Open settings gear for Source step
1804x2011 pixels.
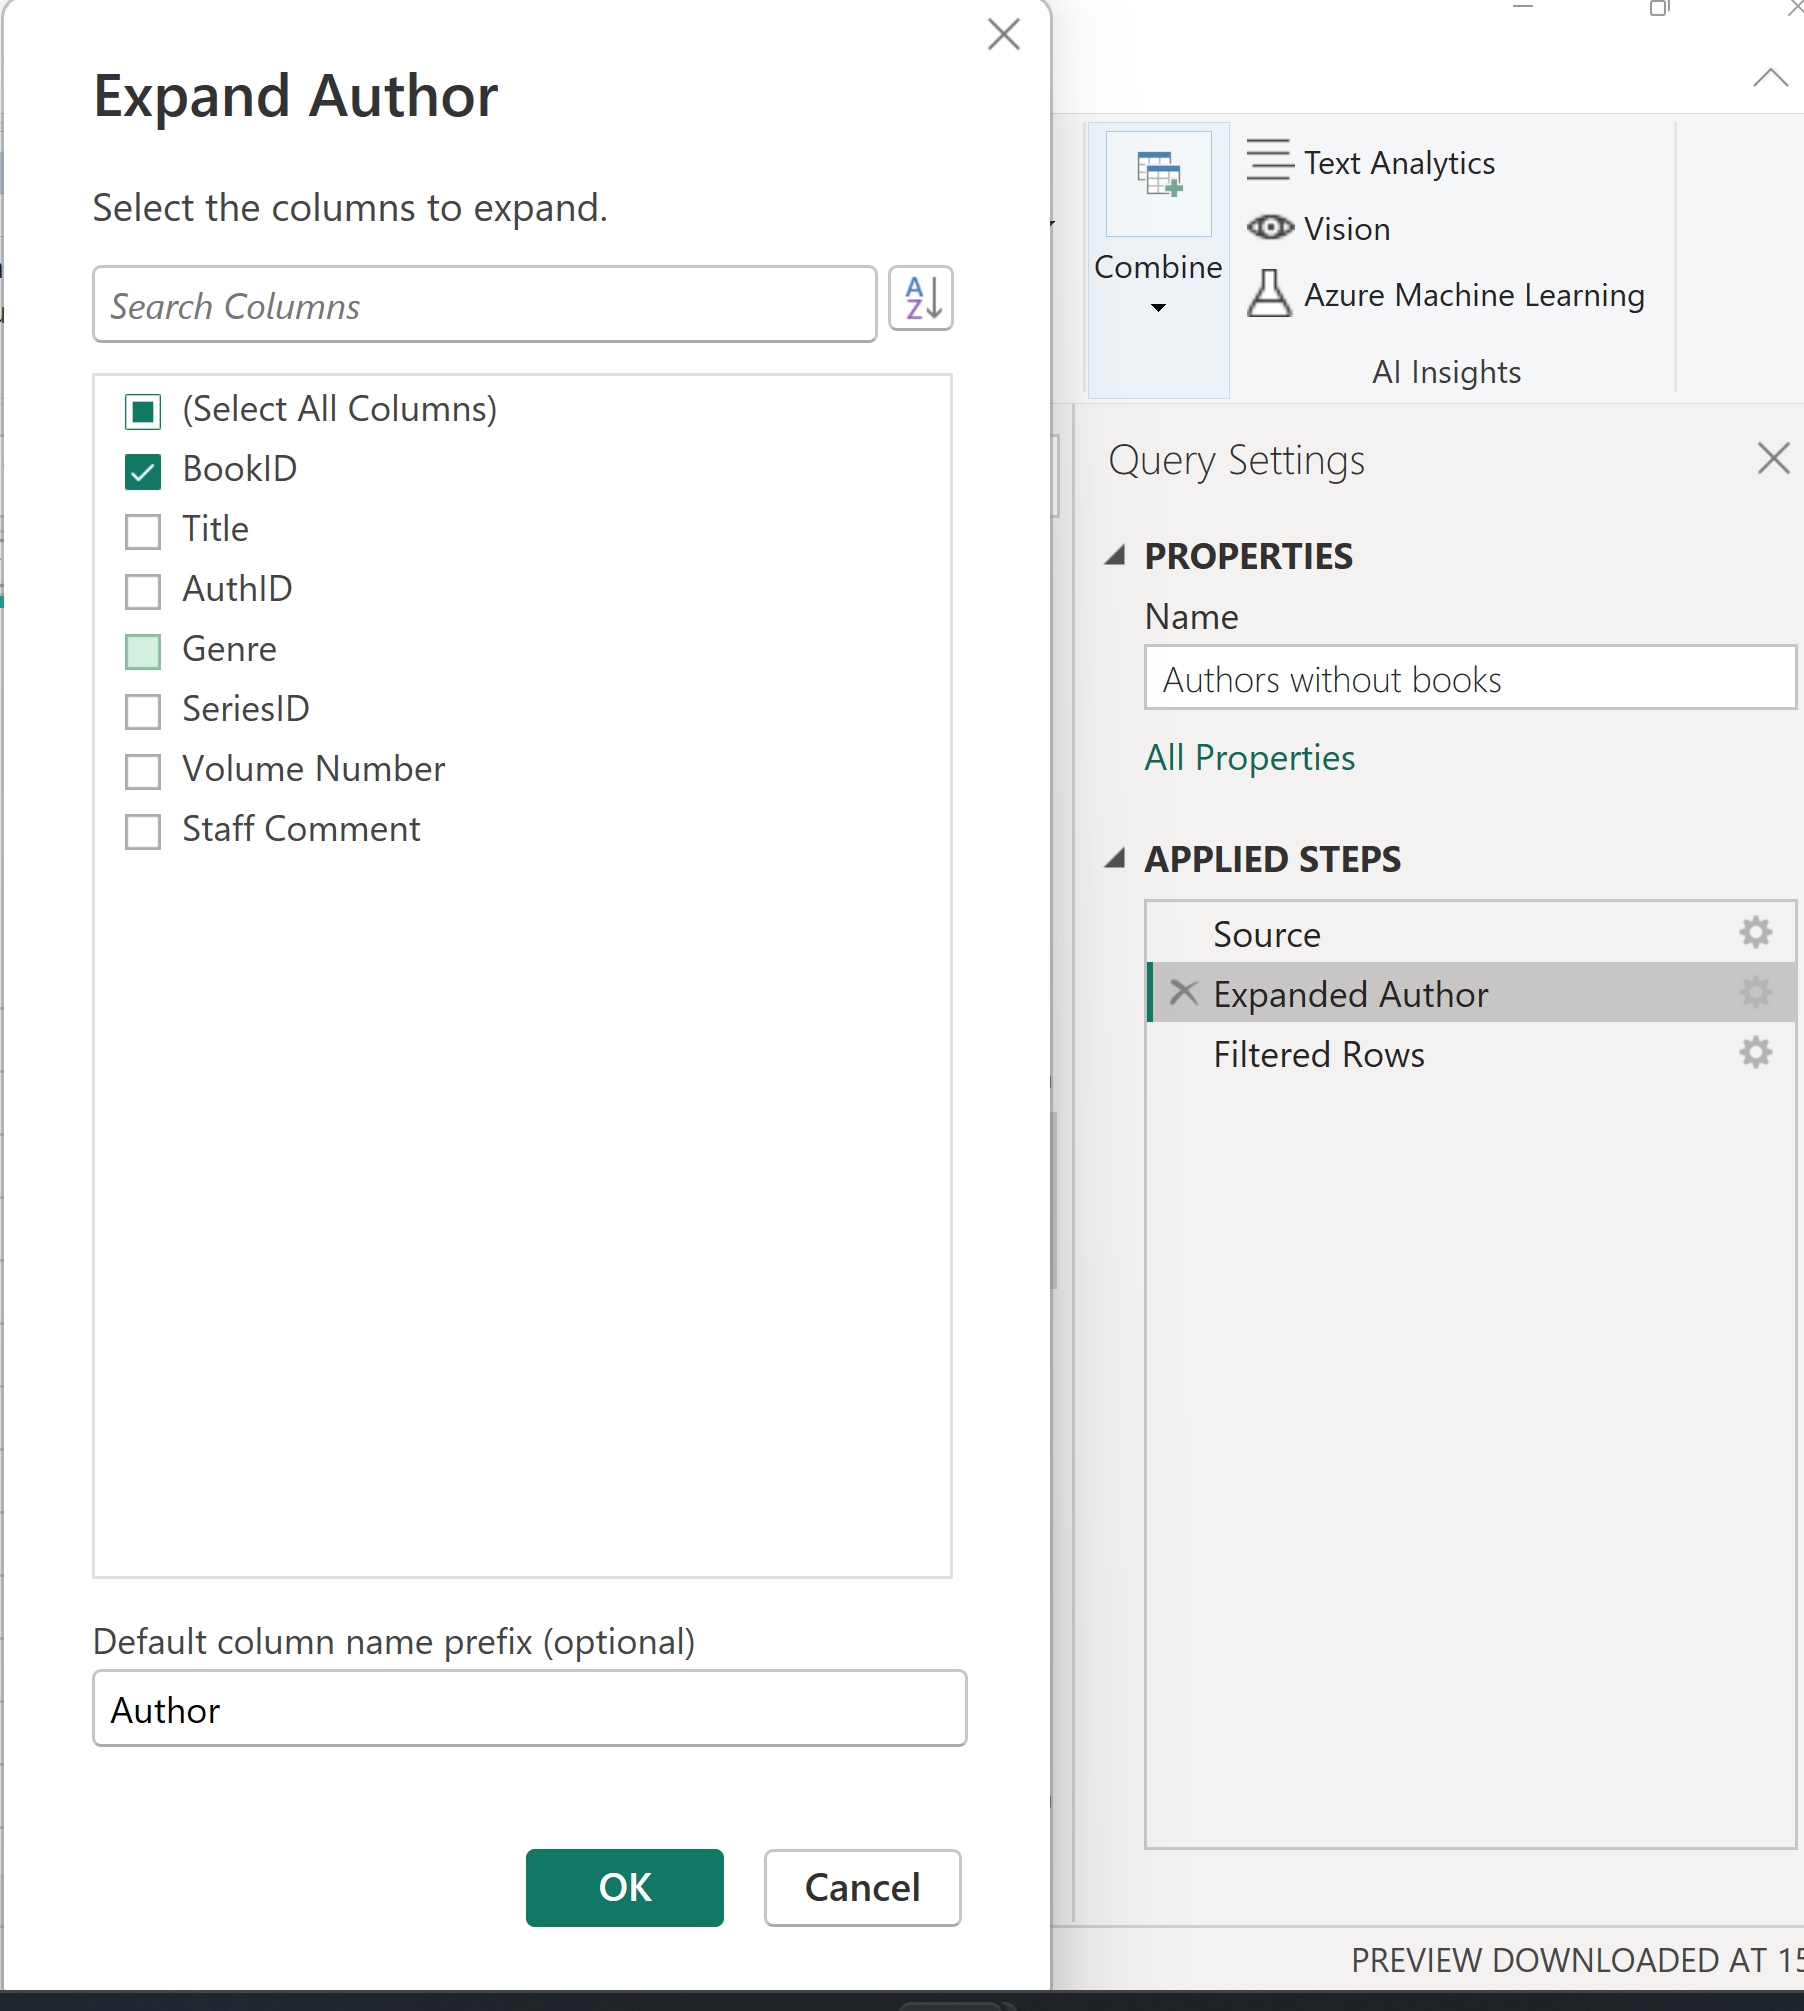coord(1755,933)
